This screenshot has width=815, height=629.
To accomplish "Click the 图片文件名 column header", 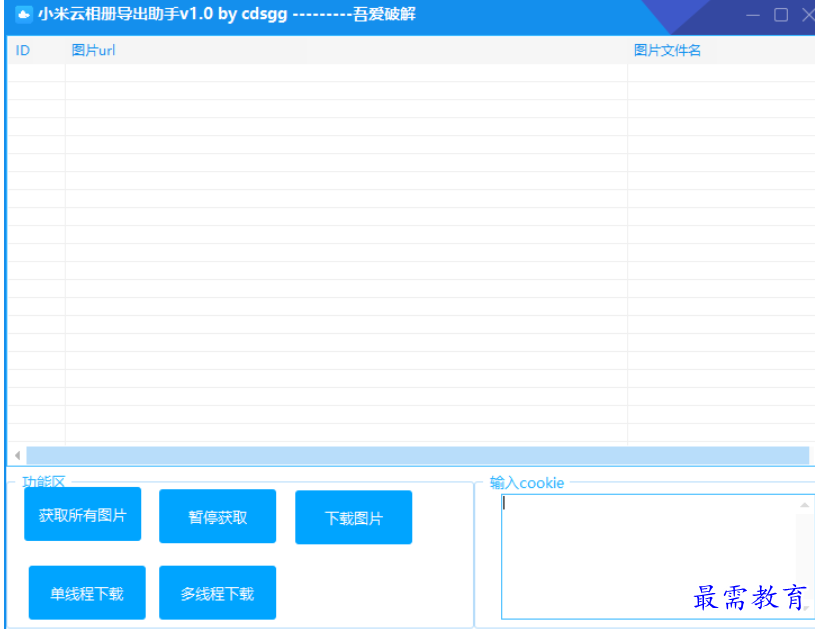I will pyautogui.click(x=721, y=50).
